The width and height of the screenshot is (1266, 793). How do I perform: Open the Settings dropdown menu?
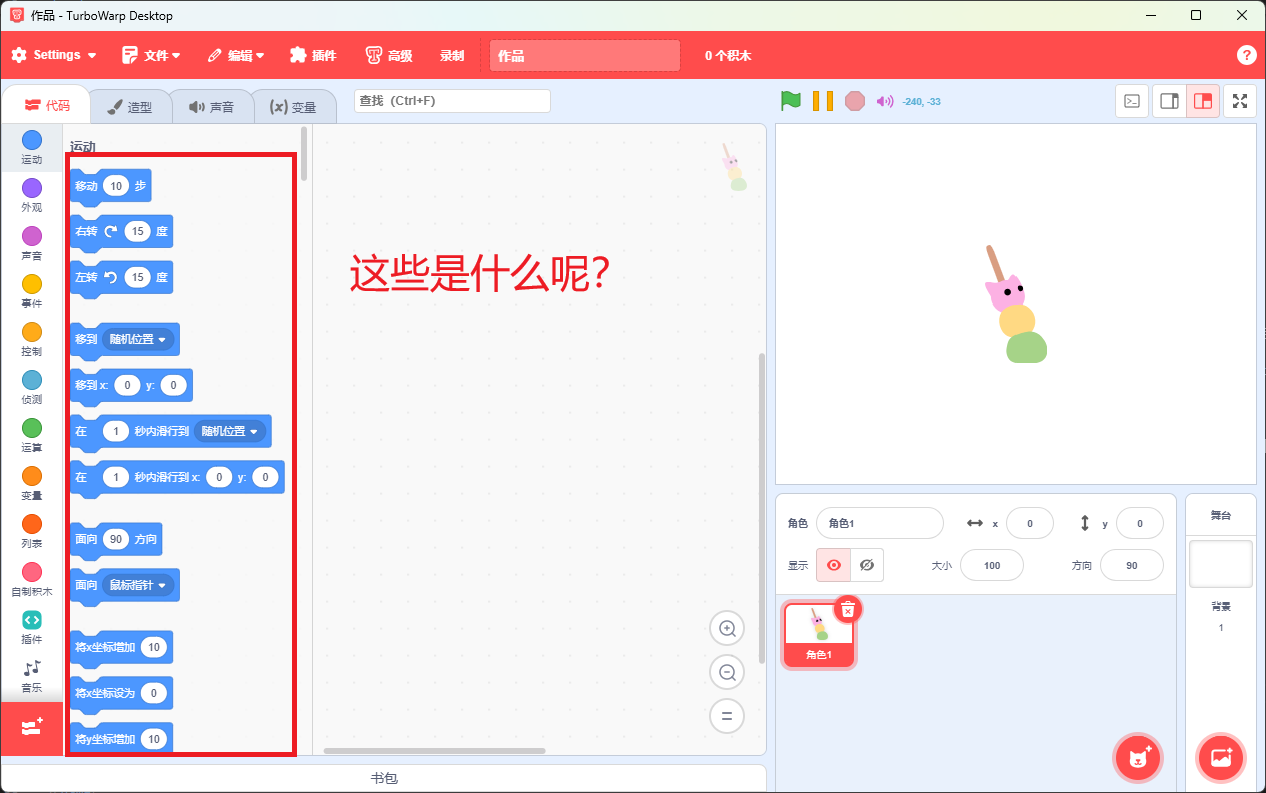53,55
